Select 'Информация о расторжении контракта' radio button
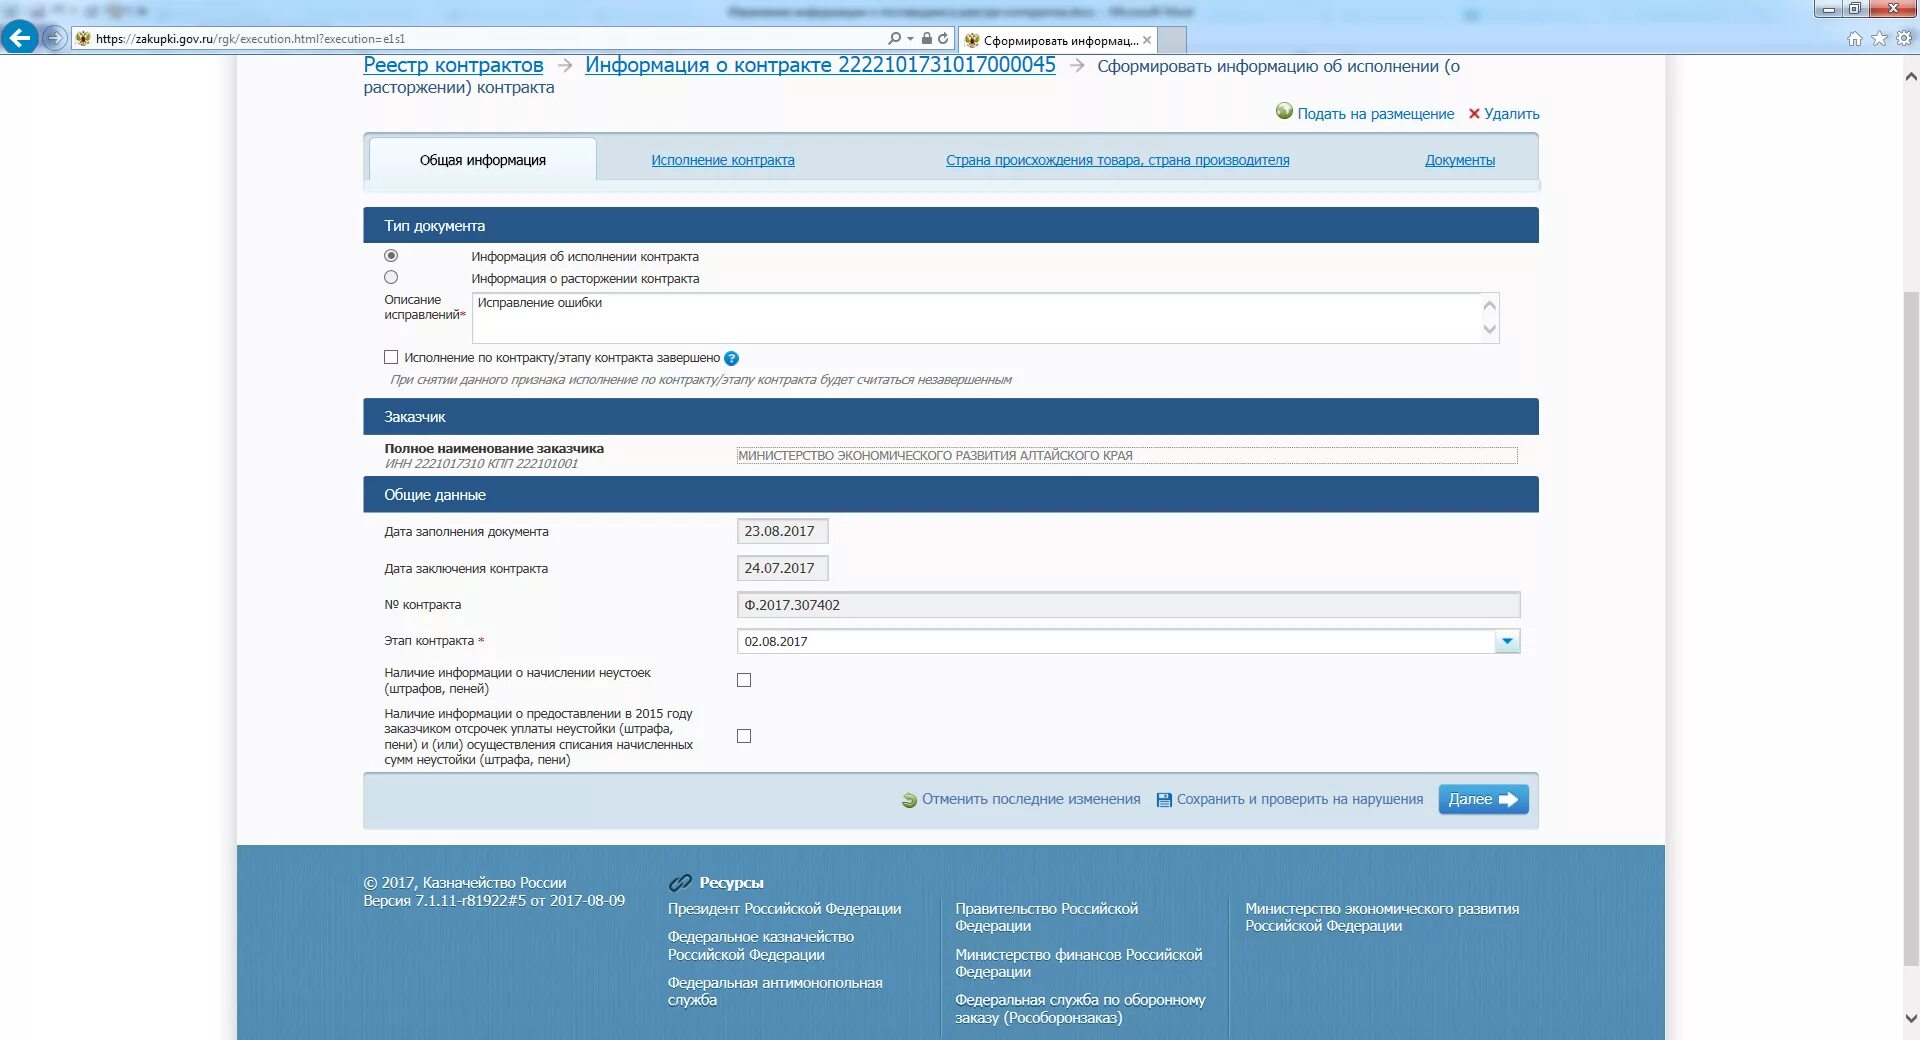Screen dimensions: 1920x1040 click(391, 277)
